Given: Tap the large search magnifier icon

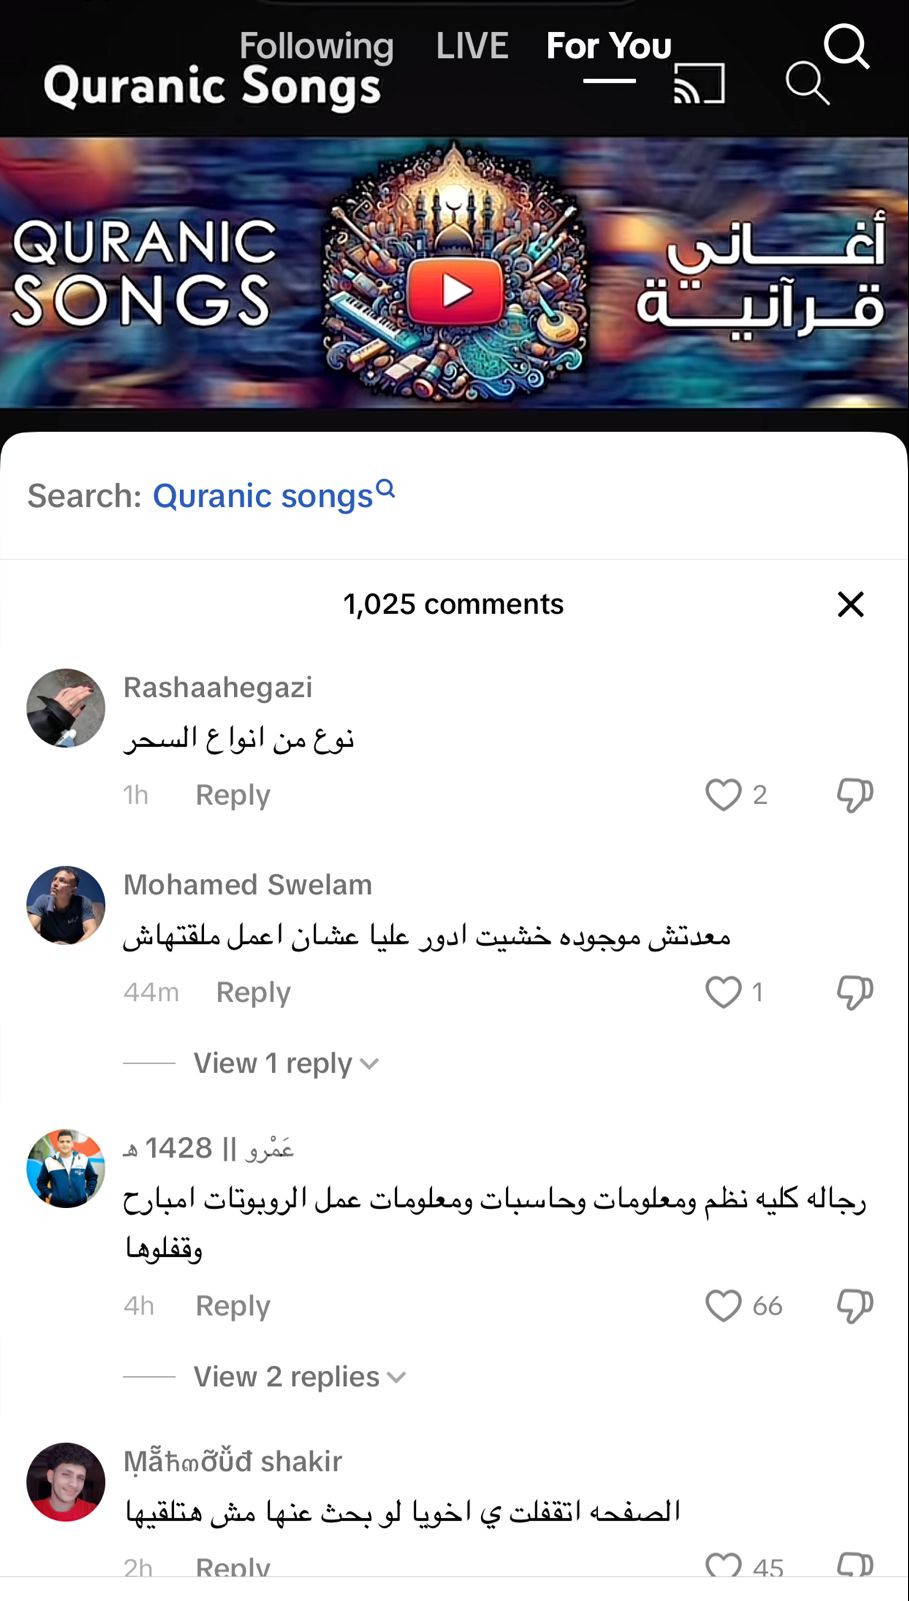Looking at the screenshot, I should coord(846,46).
